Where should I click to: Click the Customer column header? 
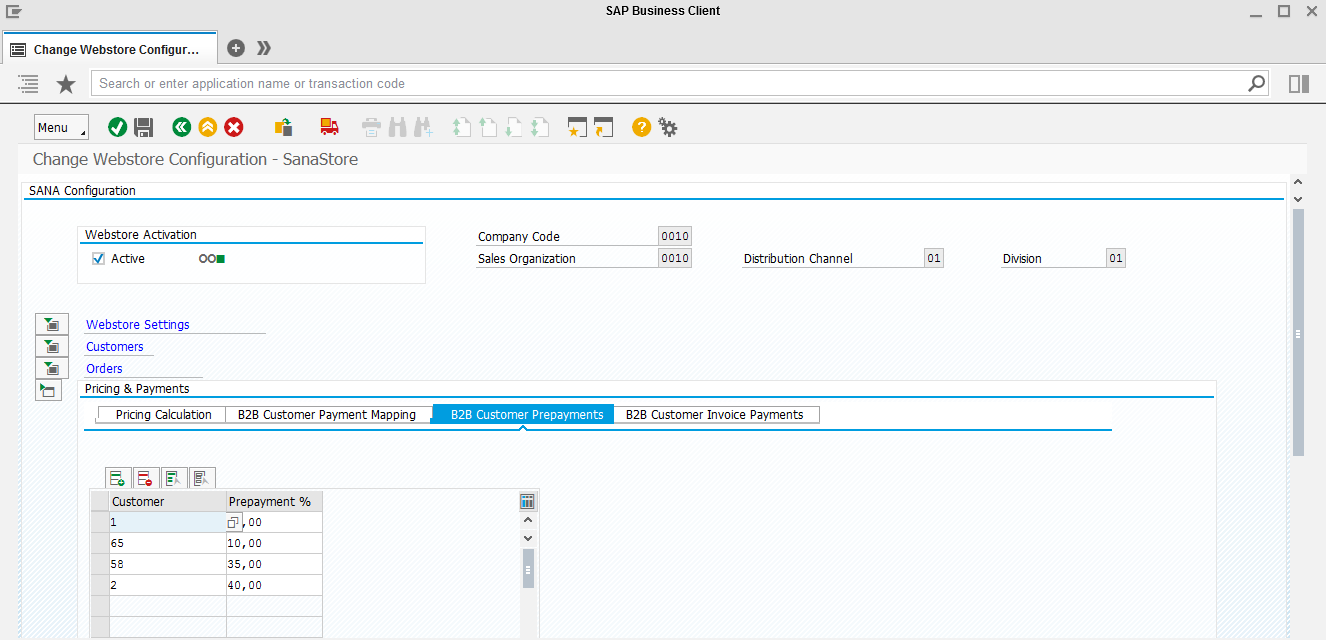[x=168, y=501]
